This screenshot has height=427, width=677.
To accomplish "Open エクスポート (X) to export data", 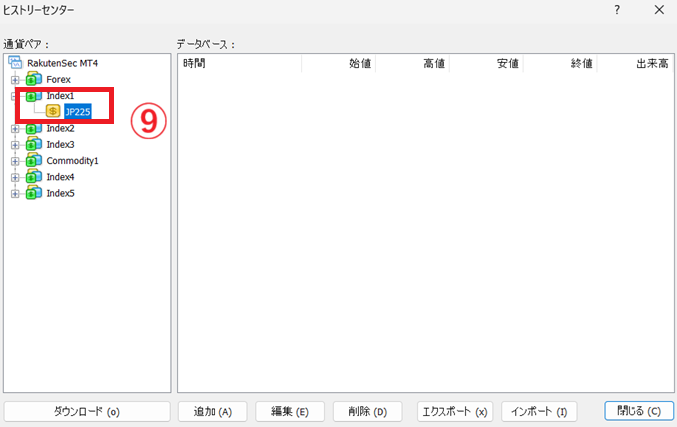I will (x=454, y=411).
